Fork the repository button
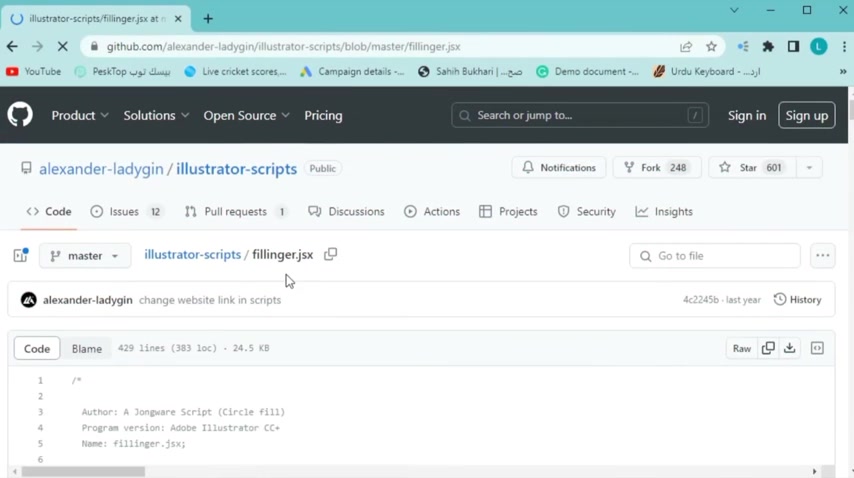This screenshot has height=478, width=854. pyautogui.click(x=657, y=168)
